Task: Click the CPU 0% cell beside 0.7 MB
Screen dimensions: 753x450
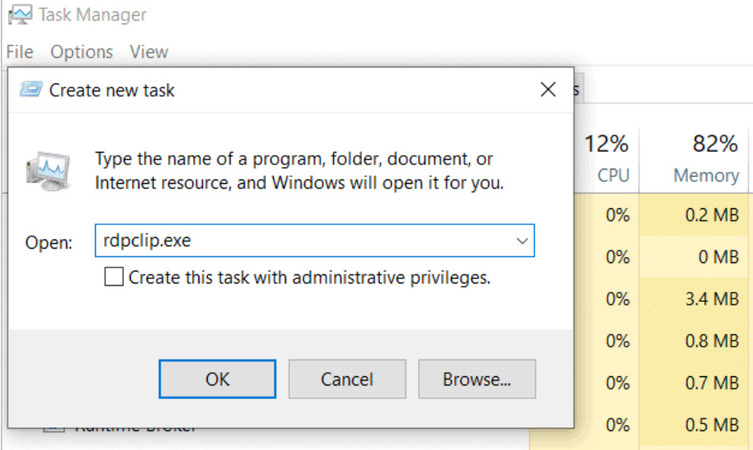Action: point(607,383)
